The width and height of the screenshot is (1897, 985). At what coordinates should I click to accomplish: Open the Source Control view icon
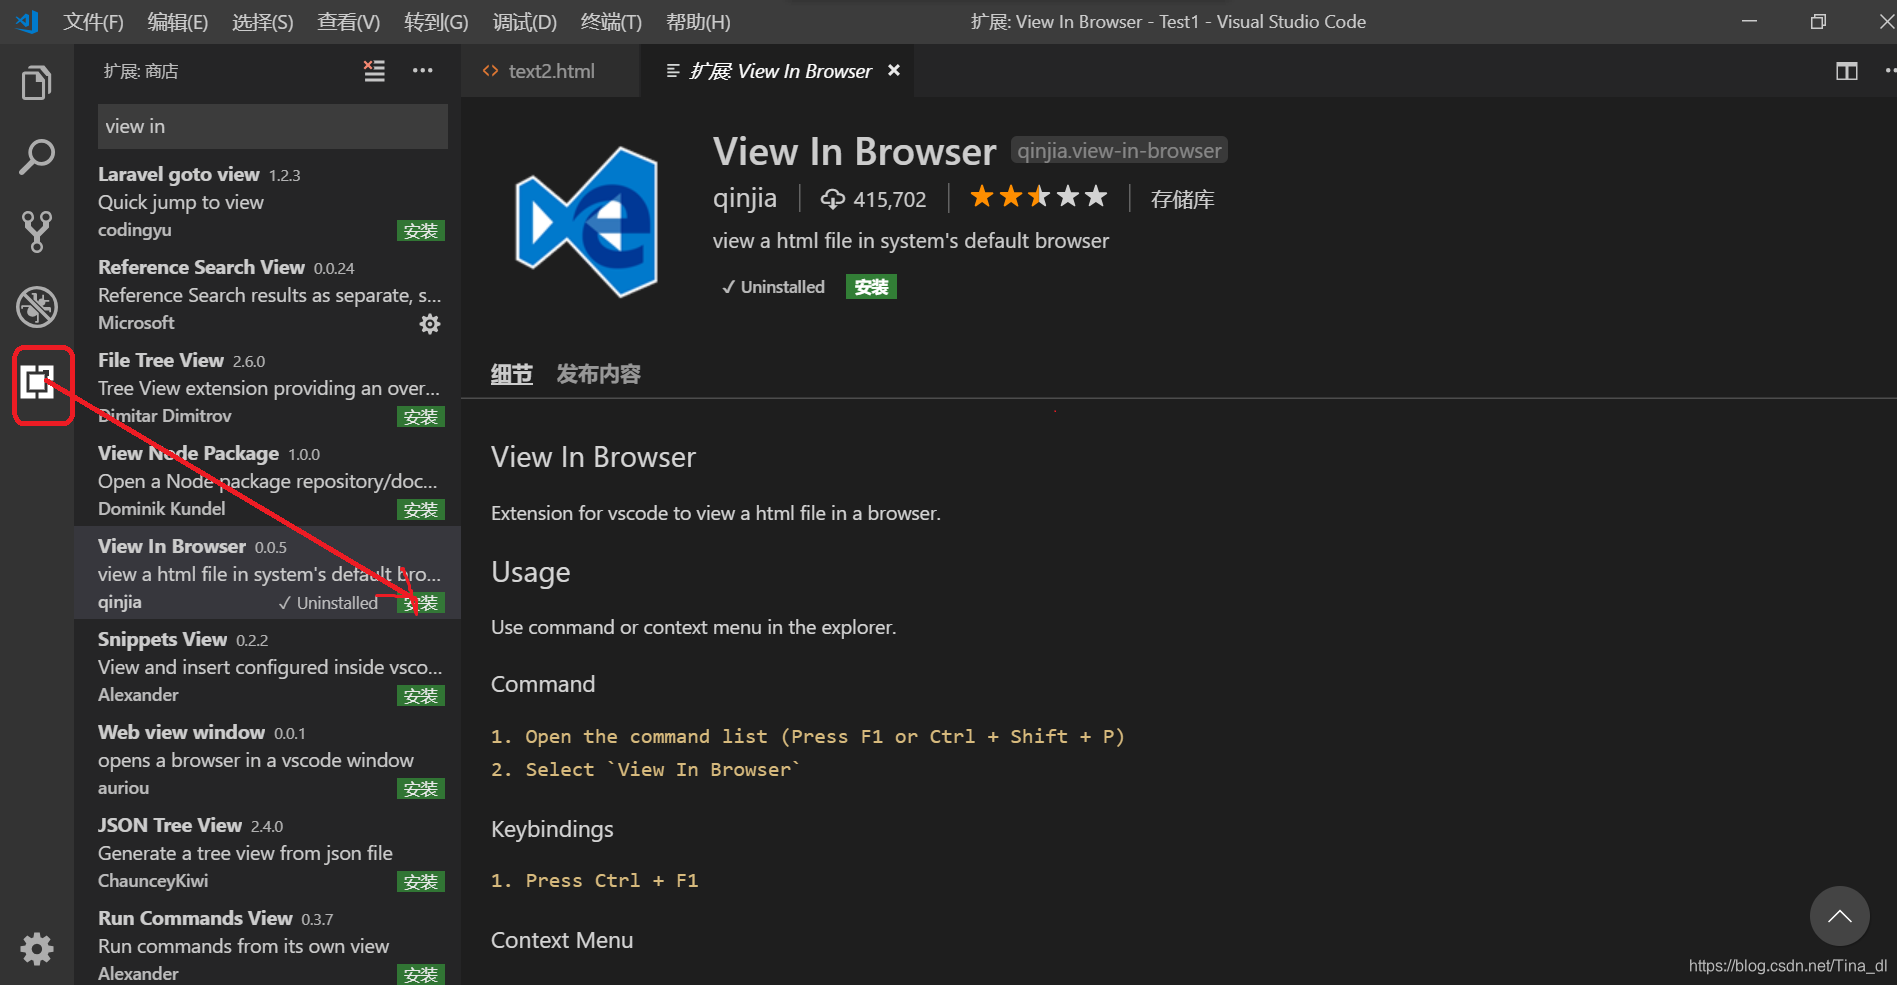coord(37,232)
